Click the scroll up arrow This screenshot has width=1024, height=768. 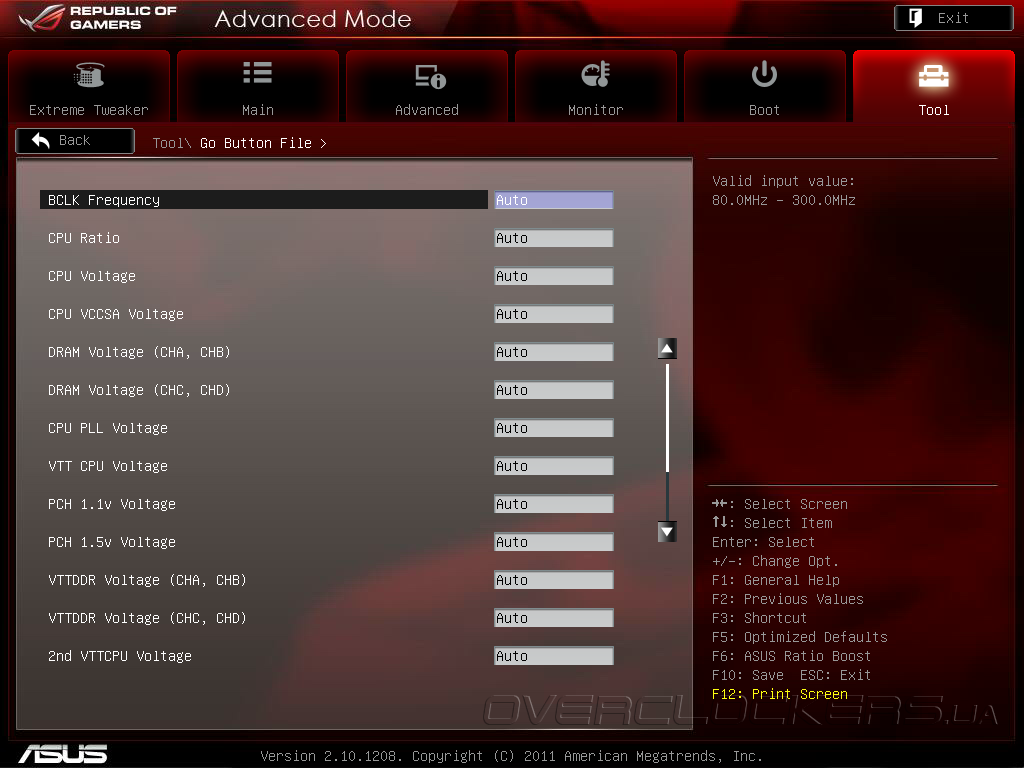(667, 349)
